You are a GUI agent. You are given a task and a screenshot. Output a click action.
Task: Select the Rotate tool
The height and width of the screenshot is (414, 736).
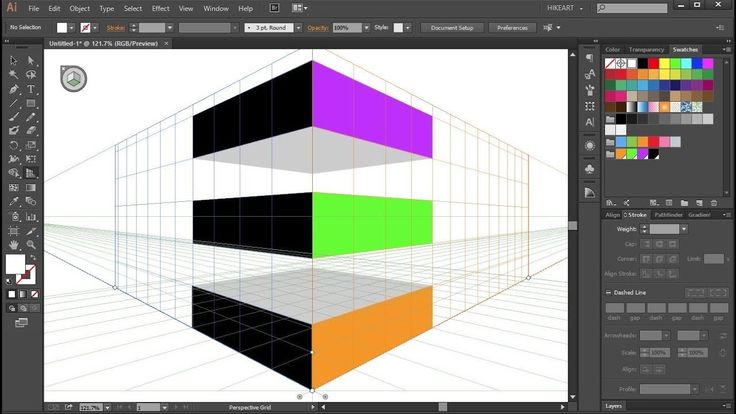point(14,145)
